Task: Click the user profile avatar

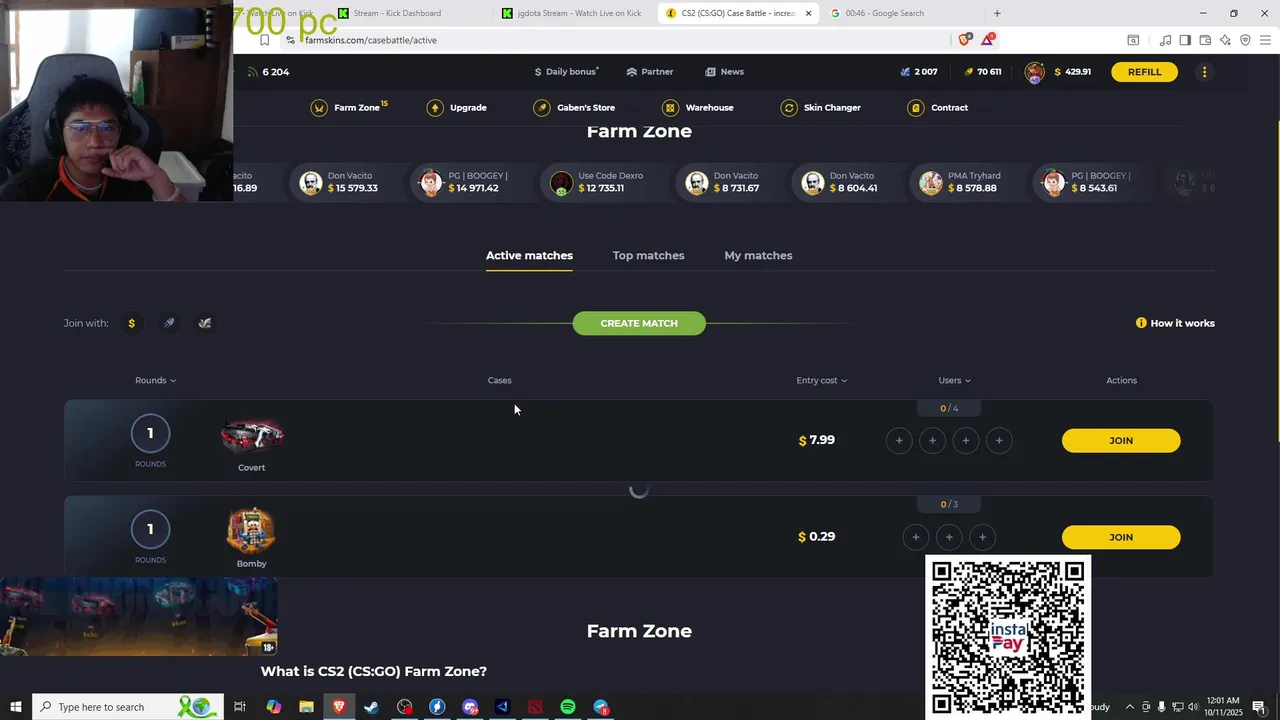Action: pyautogui.click(x=1035, y=72)
